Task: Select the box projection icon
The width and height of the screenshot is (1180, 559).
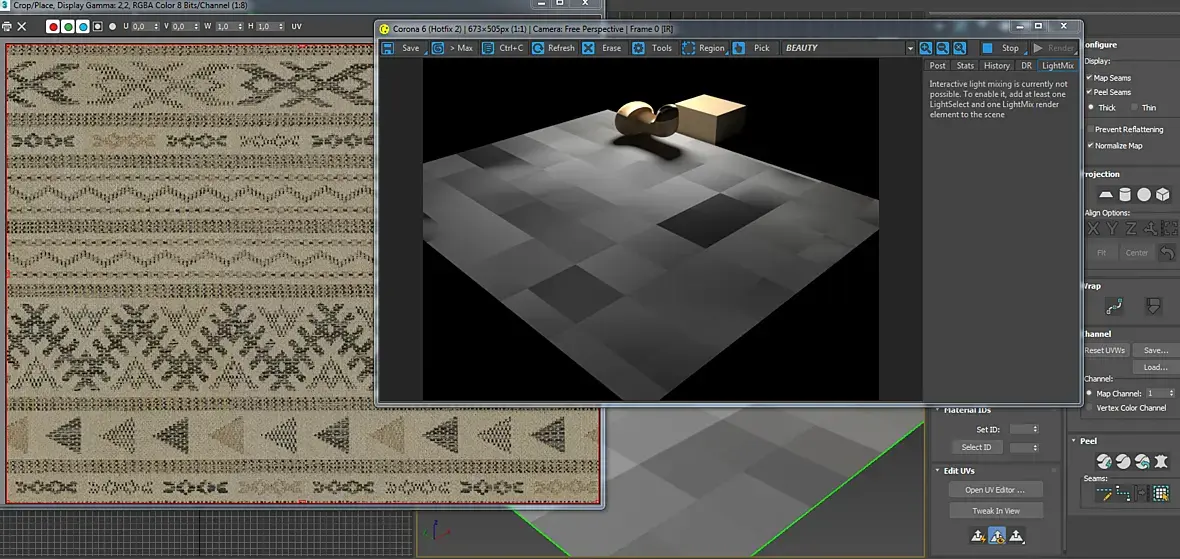Action: 1162,194
